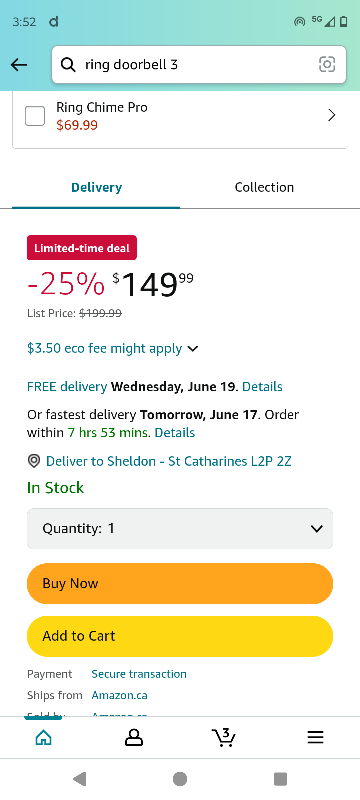This screenshot has height=800, width=360.
Task: Open Details link for free delivery
Action: 262,387
